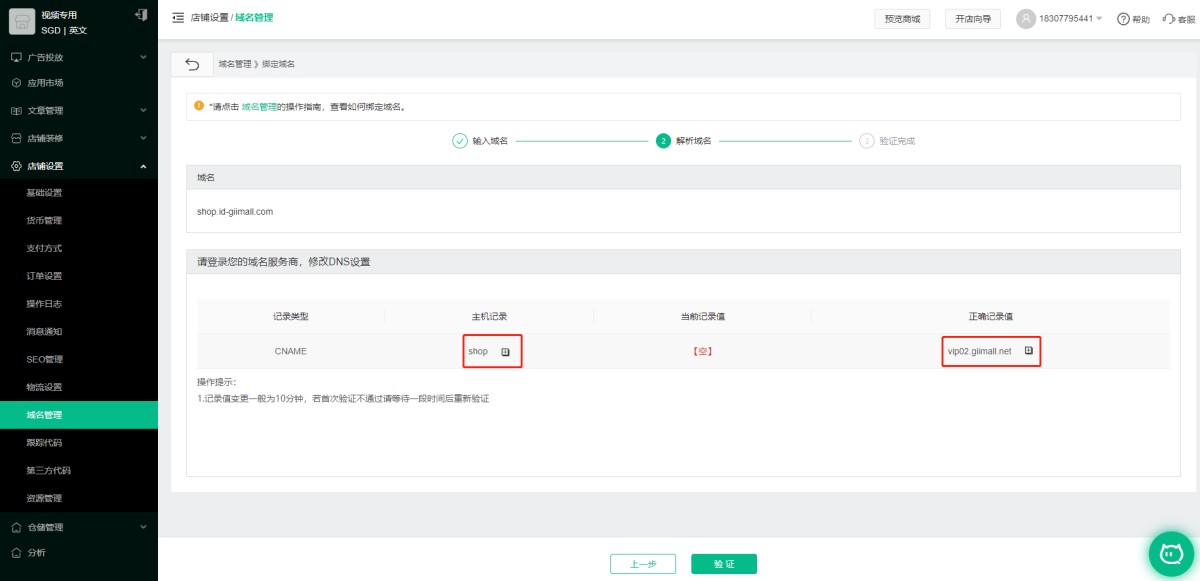1200x581 pixels.
Task: Click the 当前记录值 column header
Action: pos(702,316)
